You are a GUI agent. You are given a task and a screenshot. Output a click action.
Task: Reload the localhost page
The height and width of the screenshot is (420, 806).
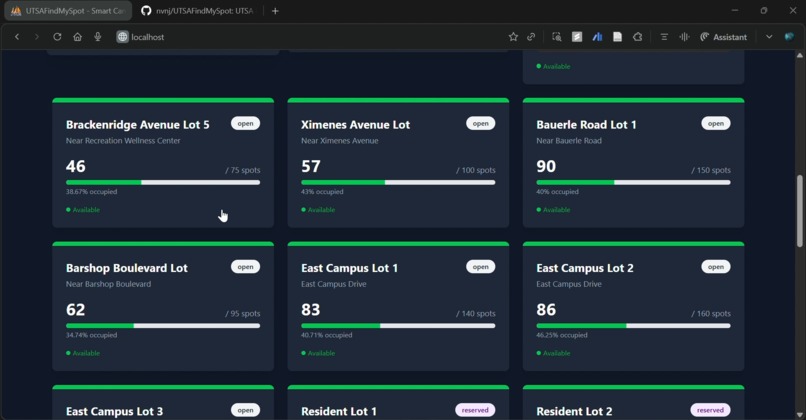click(x=57, y=37)
